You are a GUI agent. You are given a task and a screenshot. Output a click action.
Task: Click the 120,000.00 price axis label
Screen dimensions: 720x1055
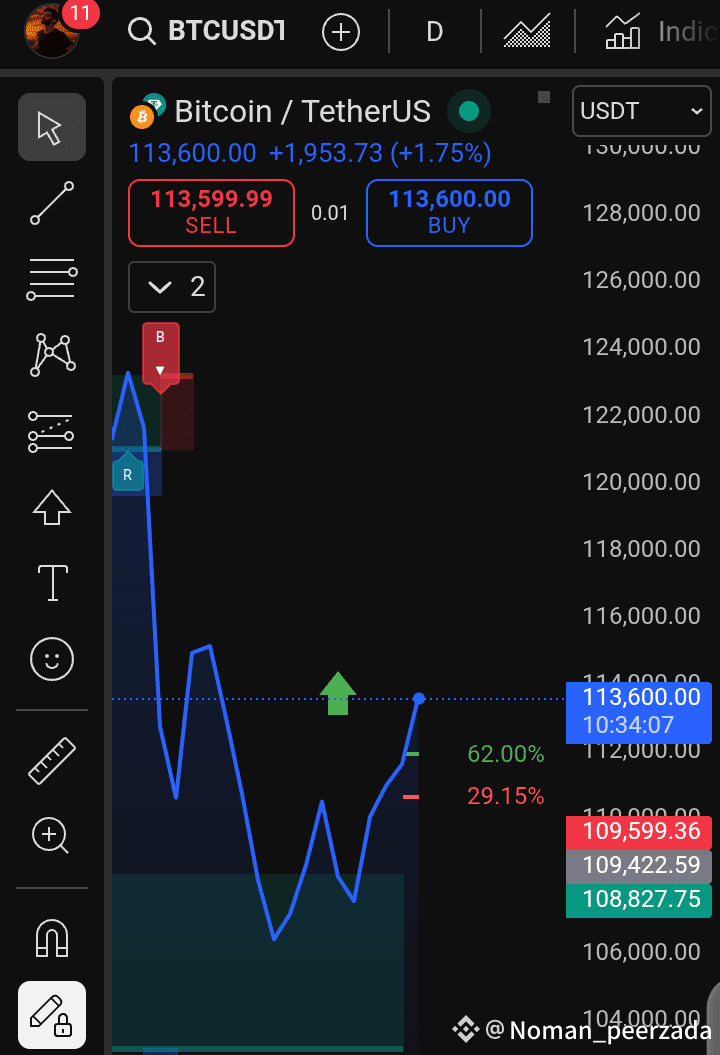click(641, 482)
